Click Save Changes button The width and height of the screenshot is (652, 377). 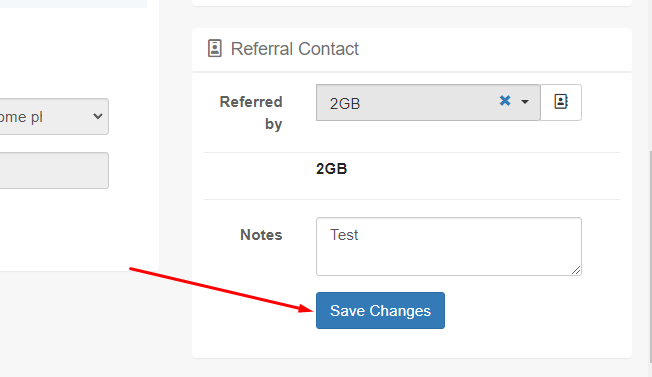(x=380, y=310)
